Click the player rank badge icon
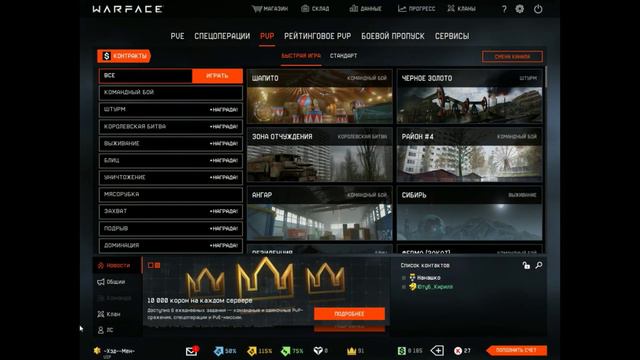The width and height of the screenshot is (640, 360). point(97,351)
